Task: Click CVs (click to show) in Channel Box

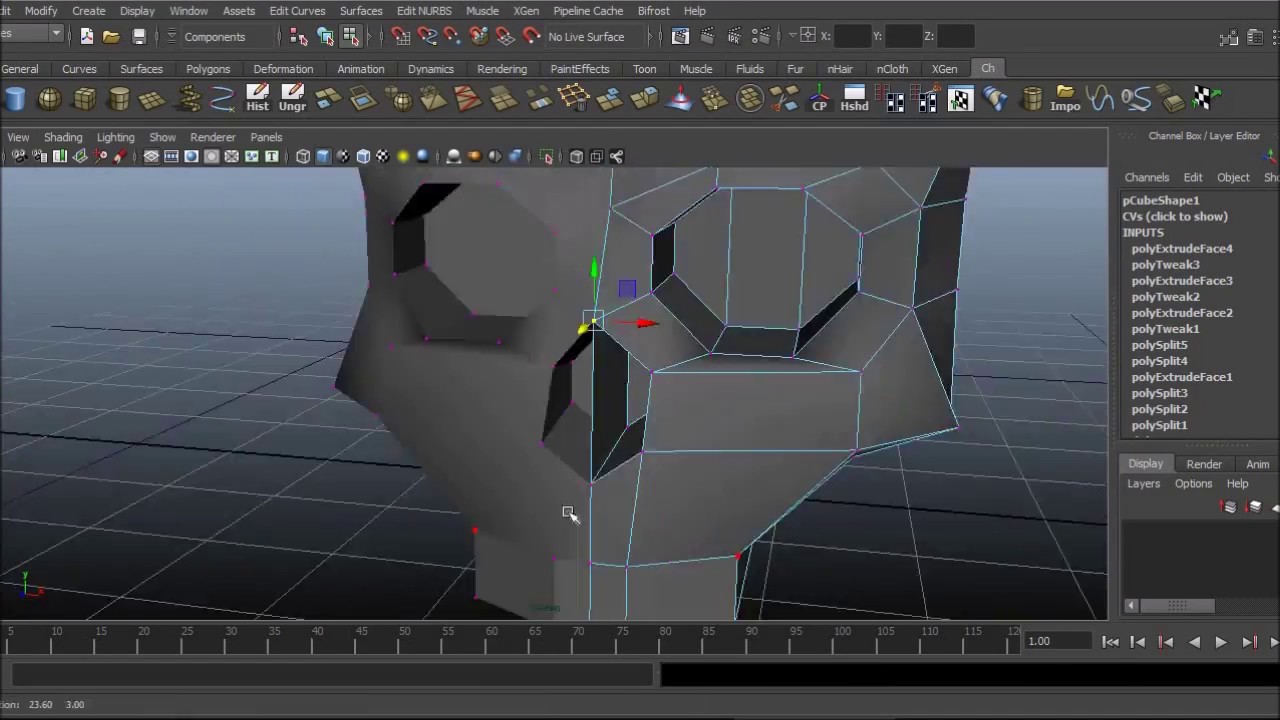Action: [x=1175, y=217]
